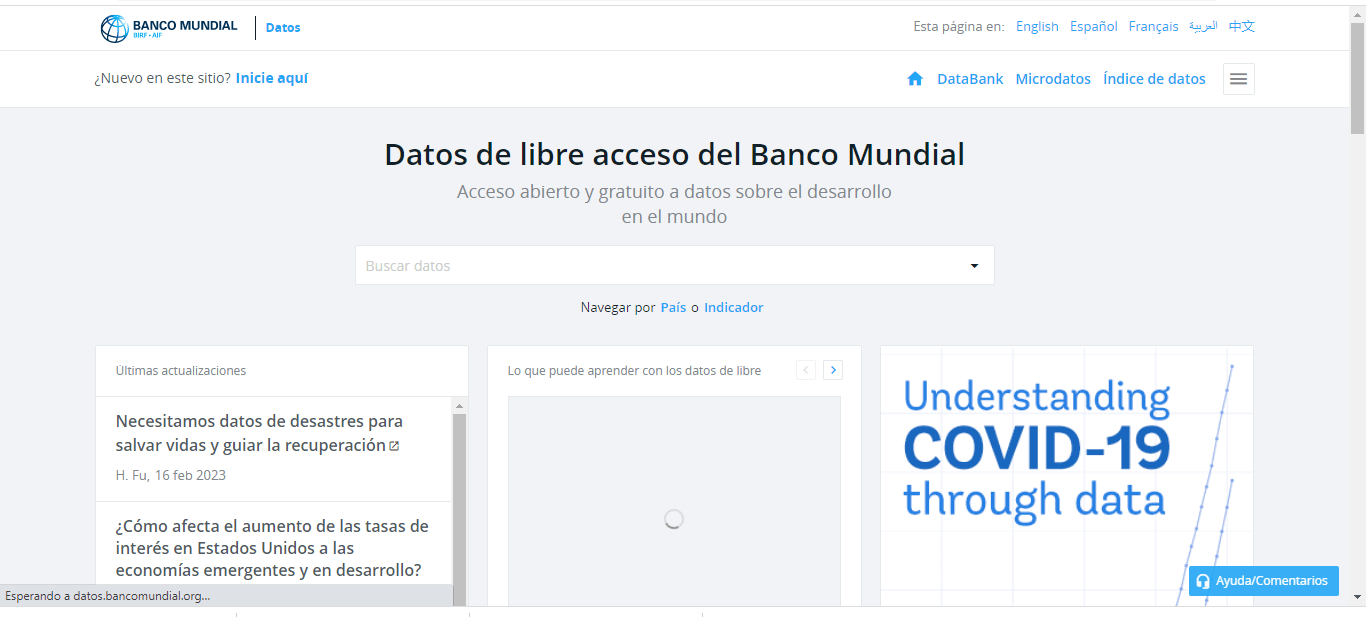This screenshot has height=617, width=1366.
Task: Click the updates list scroll up arrow
Action: [x=460, y=406]
